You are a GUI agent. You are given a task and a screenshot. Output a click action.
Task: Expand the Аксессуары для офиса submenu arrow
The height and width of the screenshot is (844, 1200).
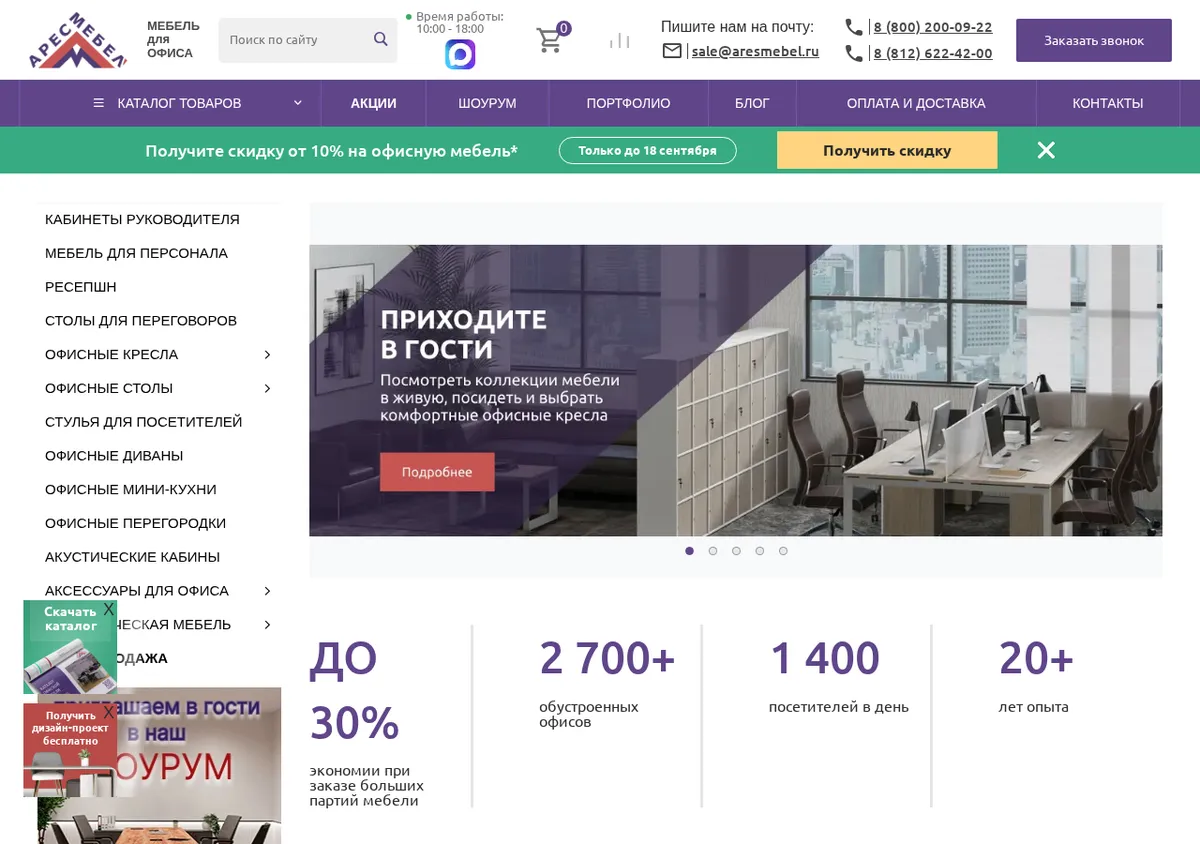(267, 591)
